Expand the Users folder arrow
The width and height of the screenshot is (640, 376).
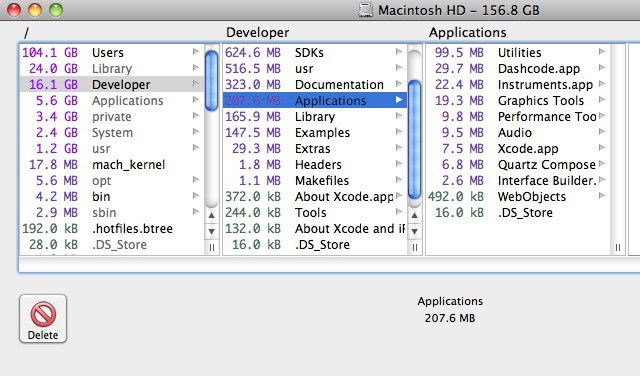click(196, 52)
